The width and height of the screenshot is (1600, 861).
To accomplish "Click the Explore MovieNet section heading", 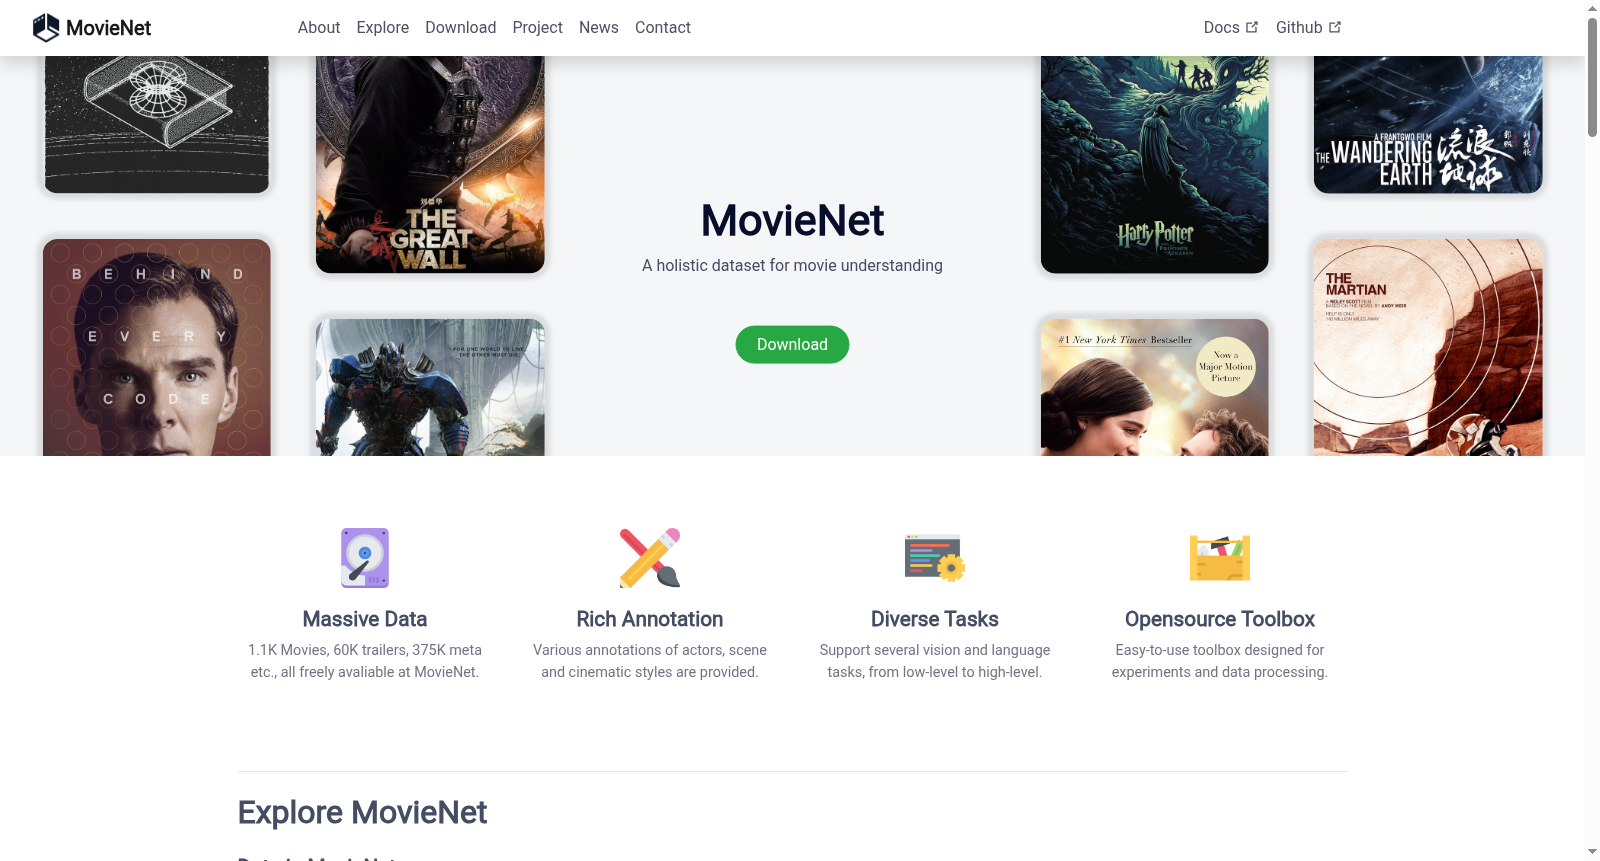I will (x=362, y=812).
